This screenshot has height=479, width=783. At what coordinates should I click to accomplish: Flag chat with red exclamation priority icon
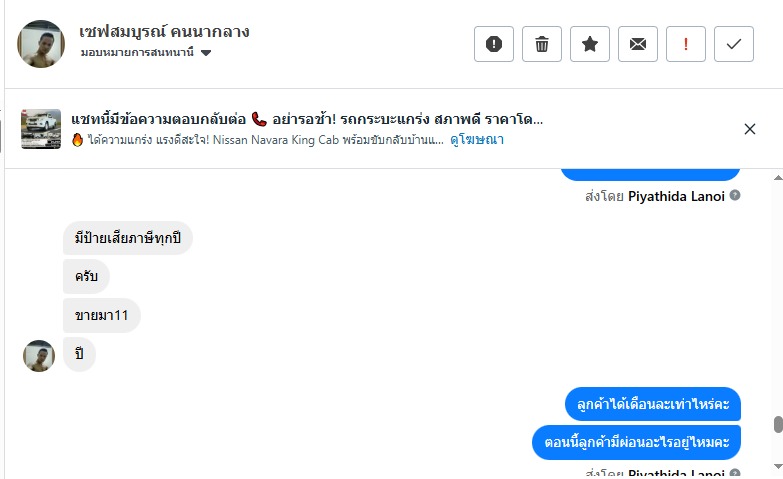686,44
